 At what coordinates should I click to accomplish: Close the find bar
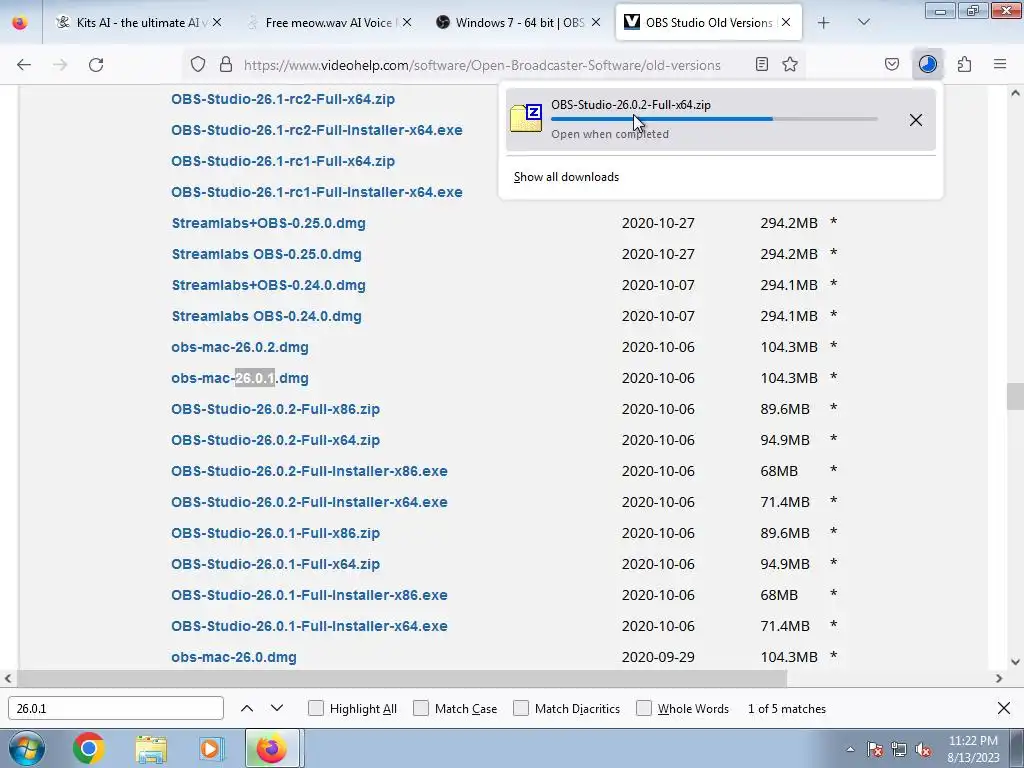[1004, 709]
